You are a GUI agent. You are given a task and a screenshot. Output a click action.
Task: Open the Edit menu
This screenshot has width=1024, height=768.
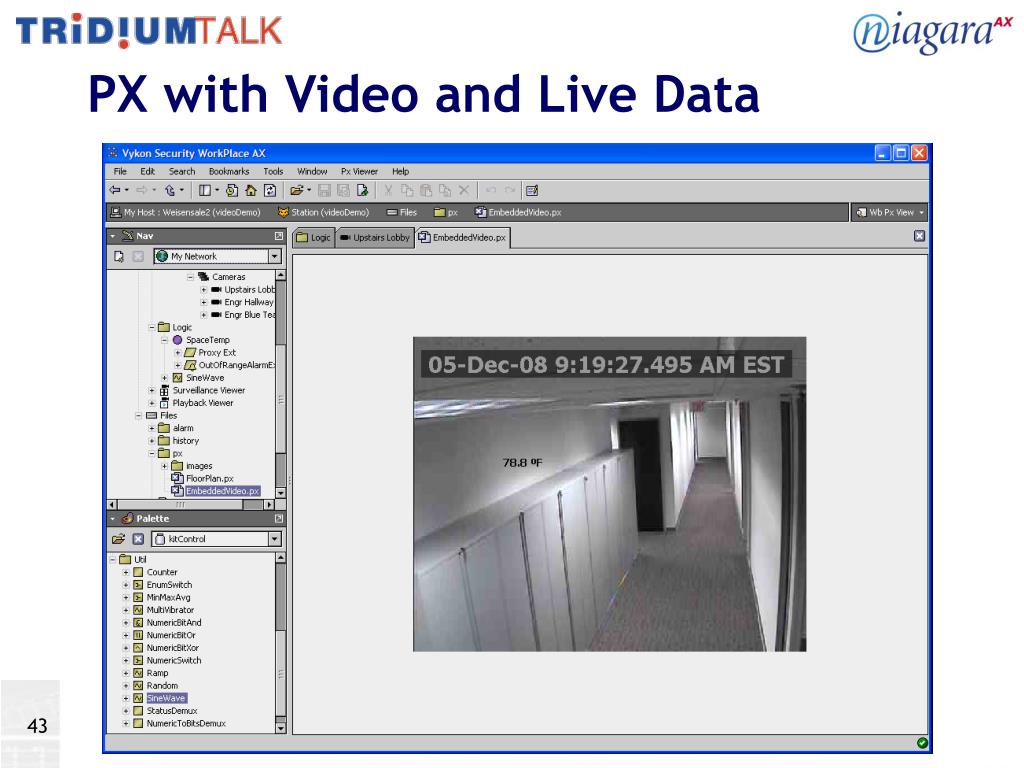pyautogui.click(x=148, y=171)
